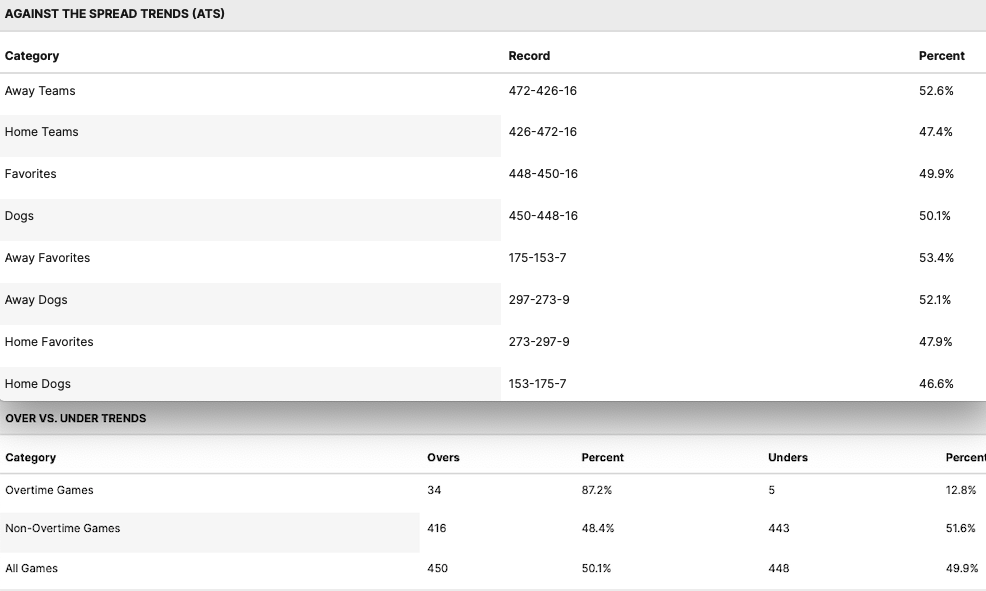
Task: Click the Home Dogs row label
Action: point(38,384)
